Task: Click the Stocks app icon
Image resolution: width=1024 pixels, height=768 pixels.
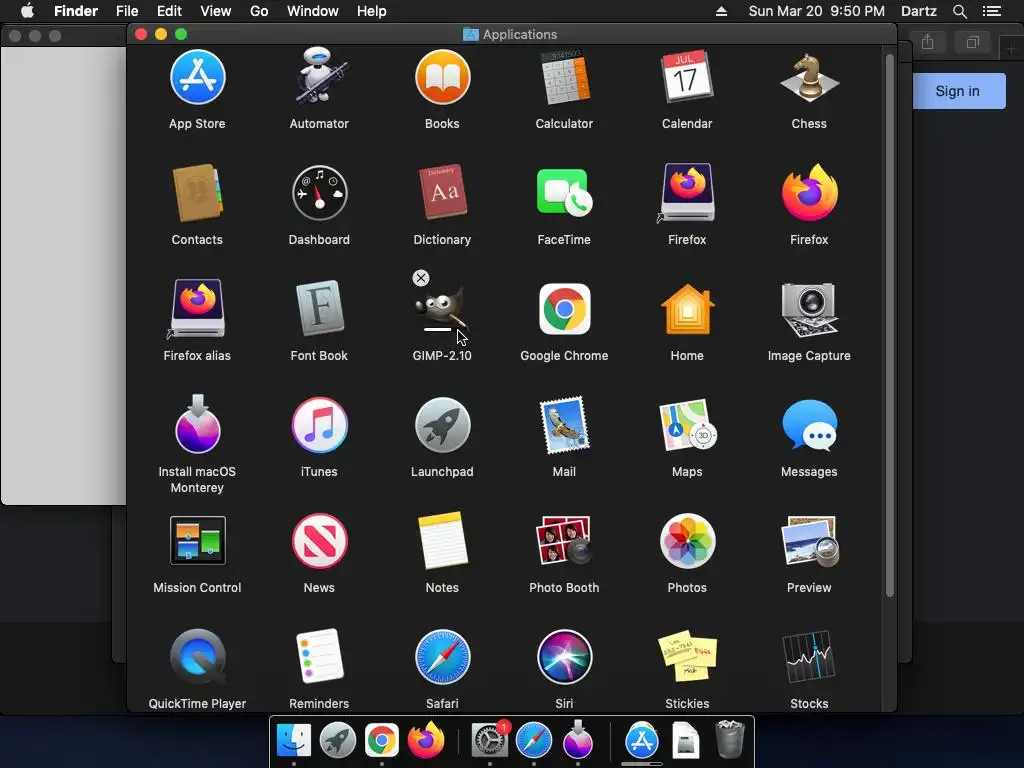Action: [x=809, y=656]
